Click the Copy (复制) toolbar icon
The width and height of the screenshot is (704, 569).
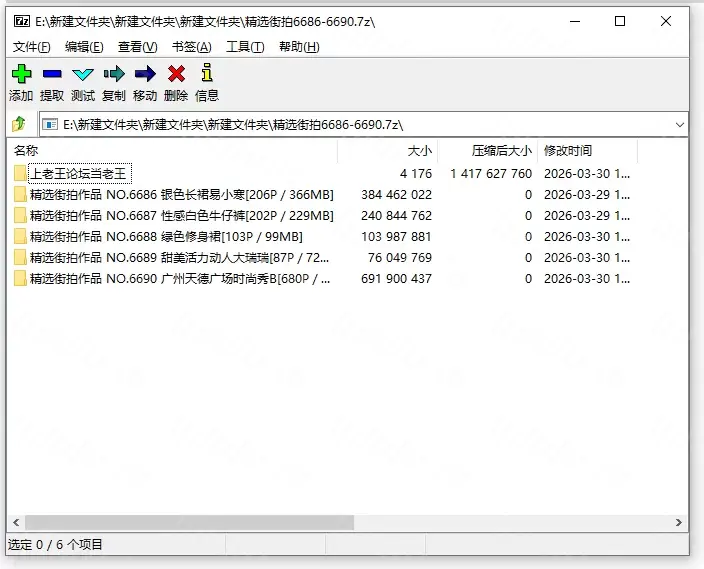click(114, 74)
